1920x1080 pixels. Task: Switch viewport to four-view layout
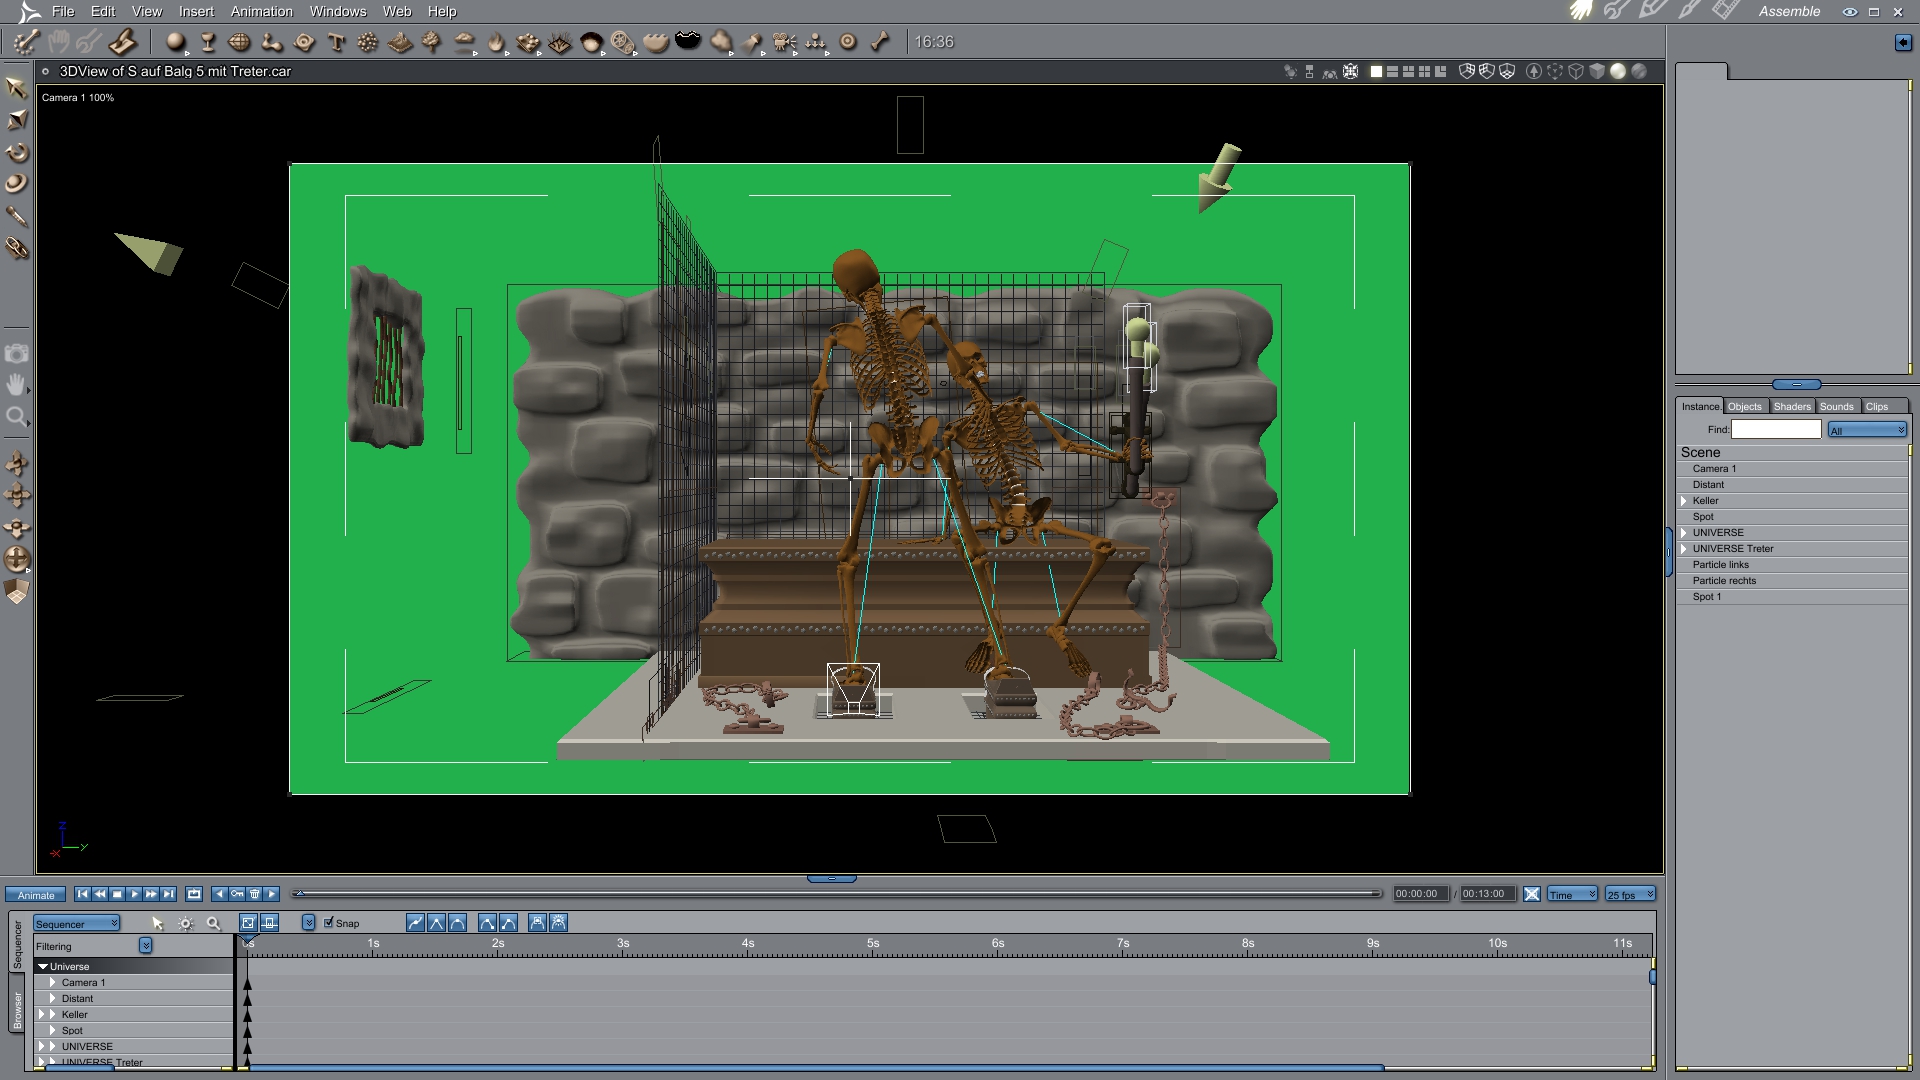click(1424, 72)
